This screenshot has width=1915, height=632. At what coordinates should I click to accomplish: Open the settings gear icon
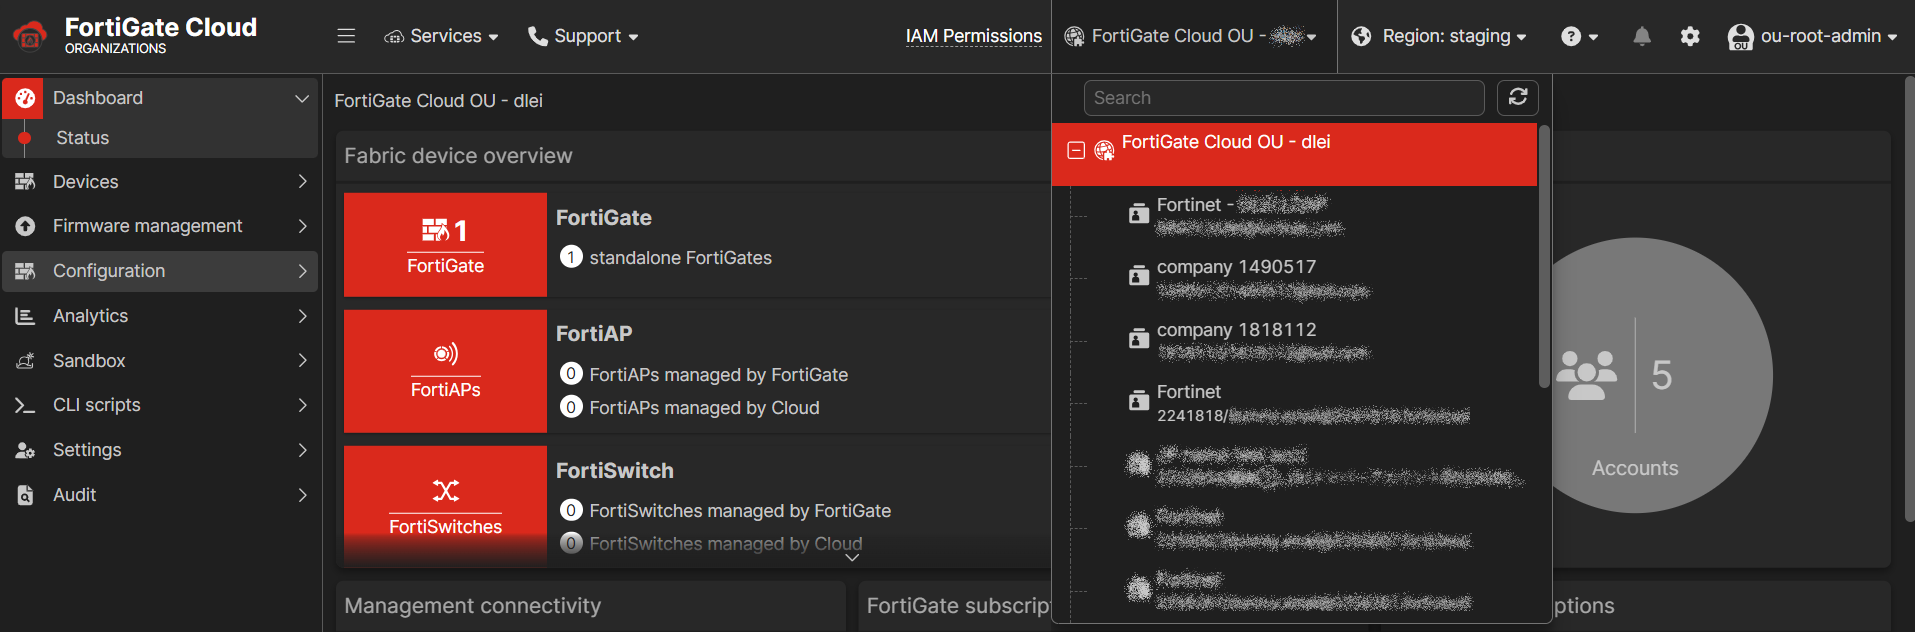coord(1690,36)
